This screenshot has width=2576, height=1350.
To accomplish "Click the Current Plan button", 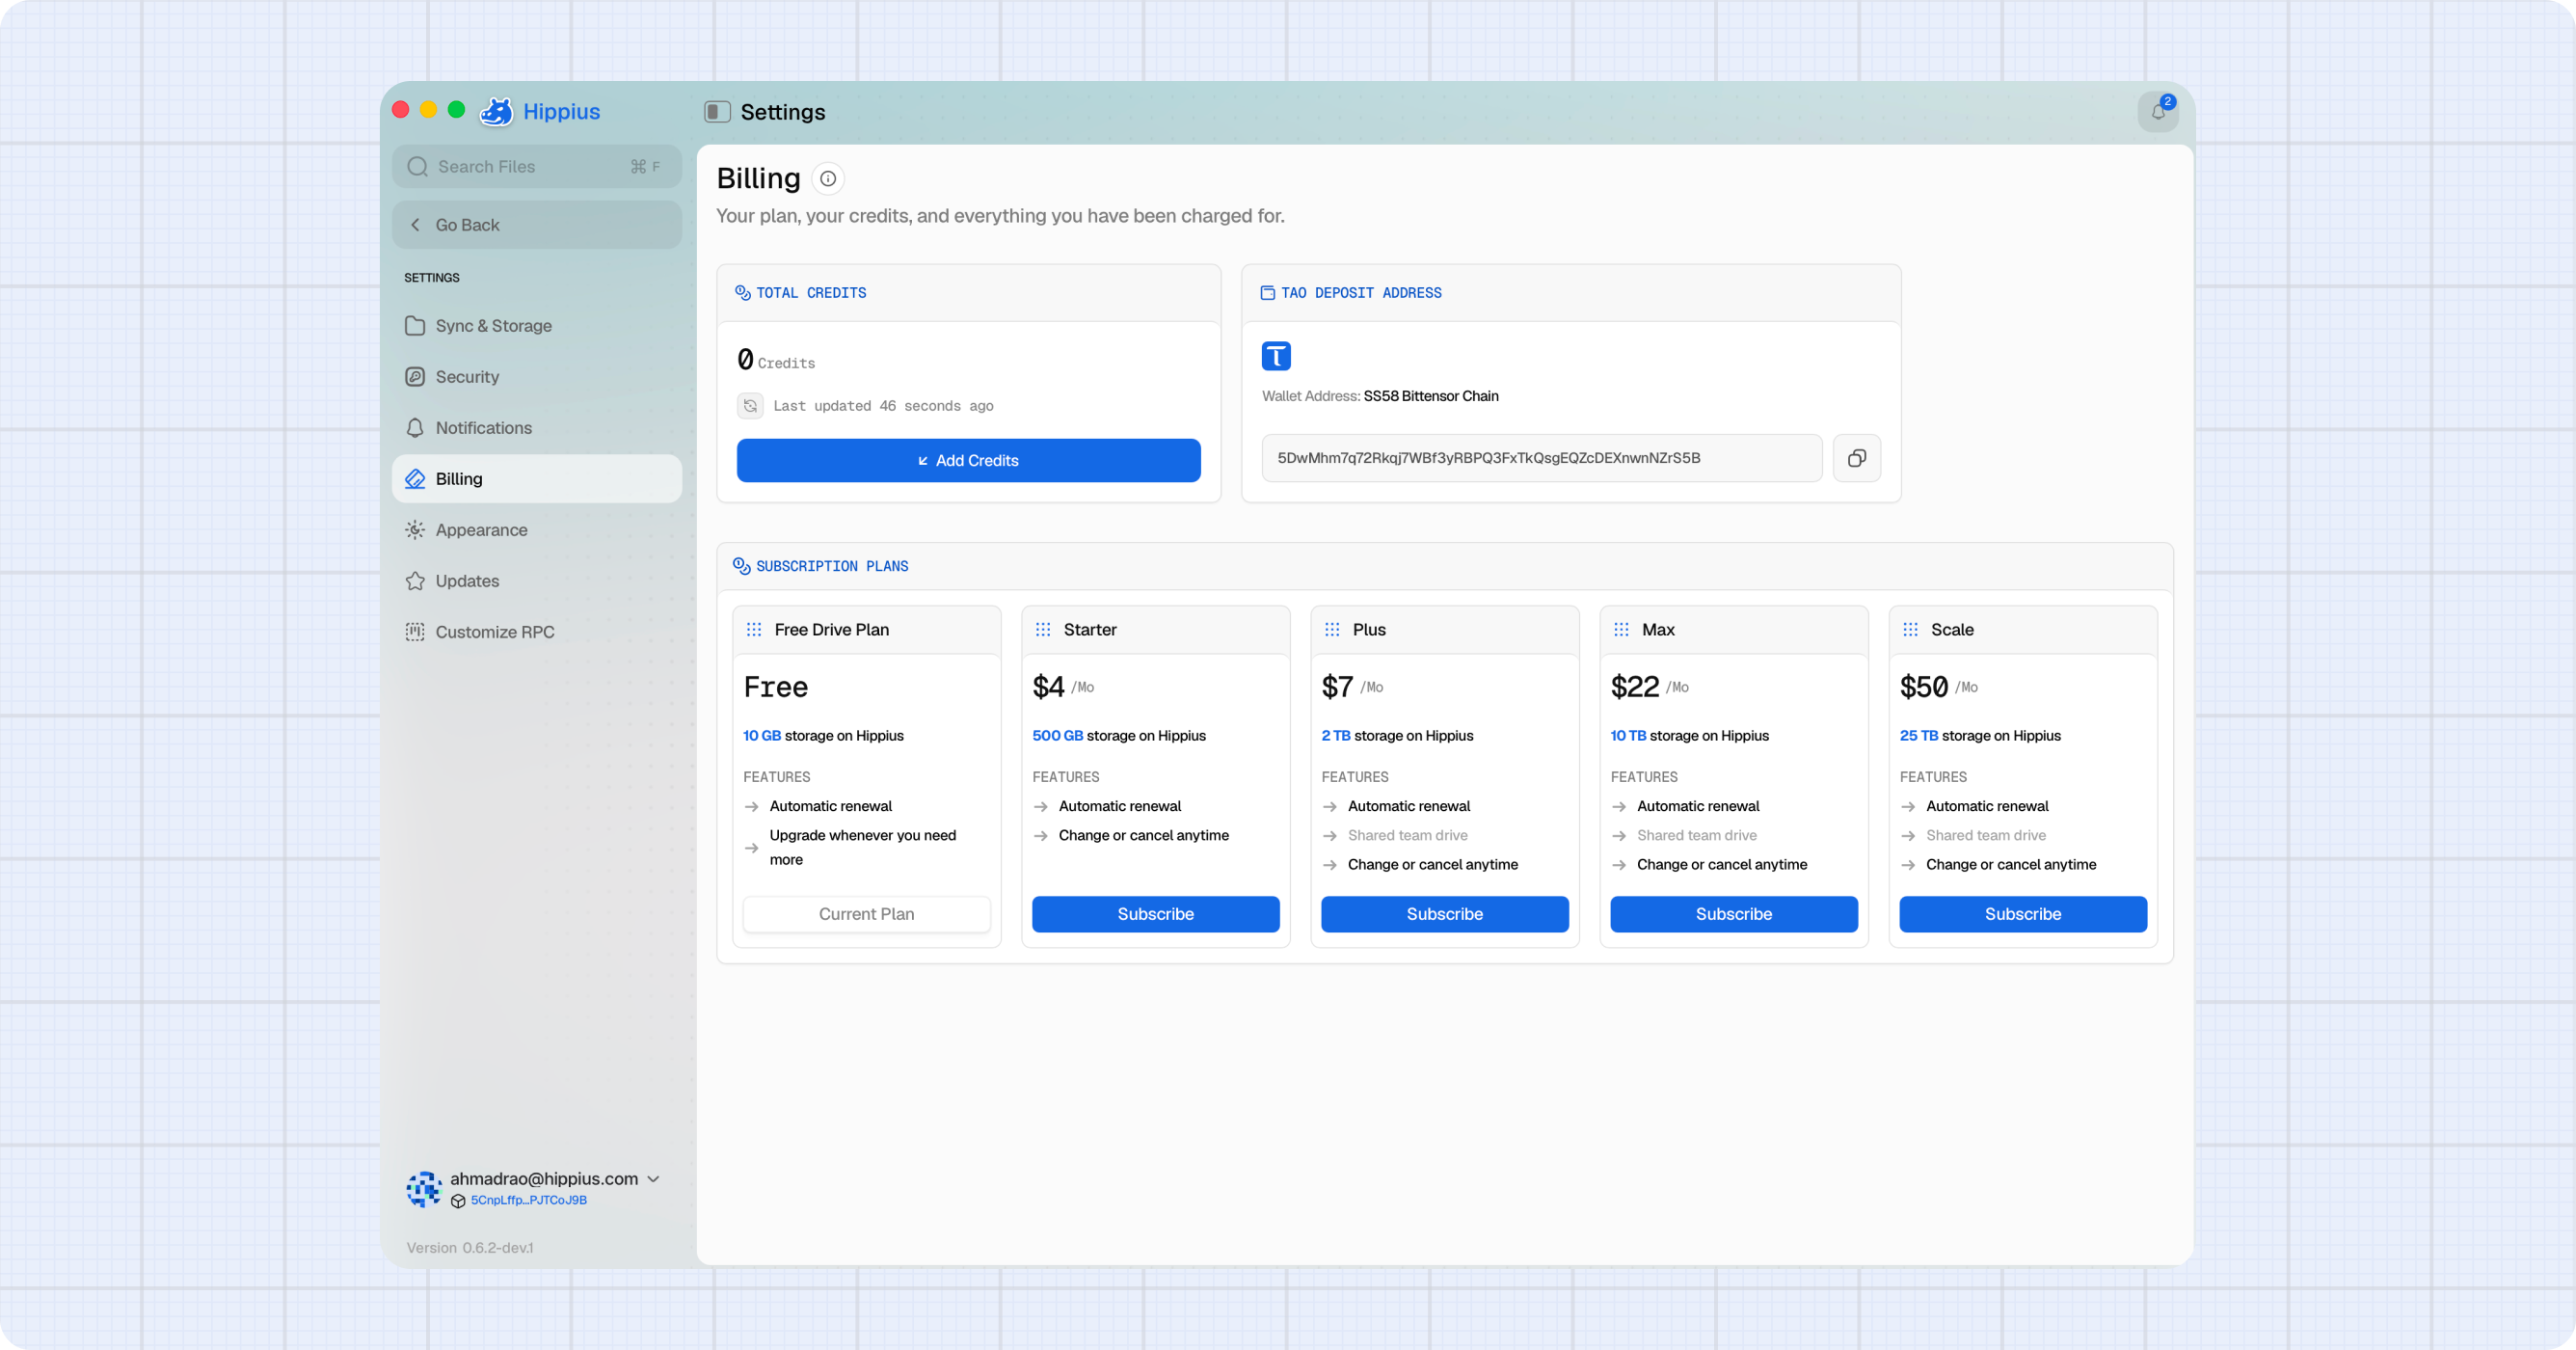I will pyautogui.click(x=867, y=914).
